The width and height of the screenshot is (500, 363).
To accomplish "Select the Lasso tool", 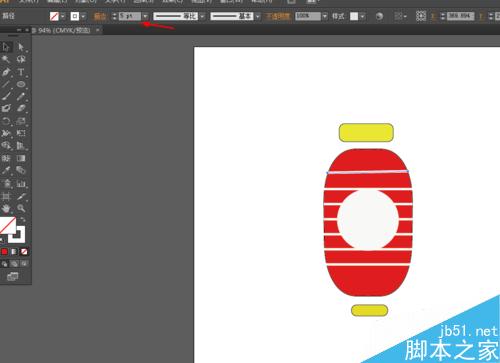I will [21, 59].
